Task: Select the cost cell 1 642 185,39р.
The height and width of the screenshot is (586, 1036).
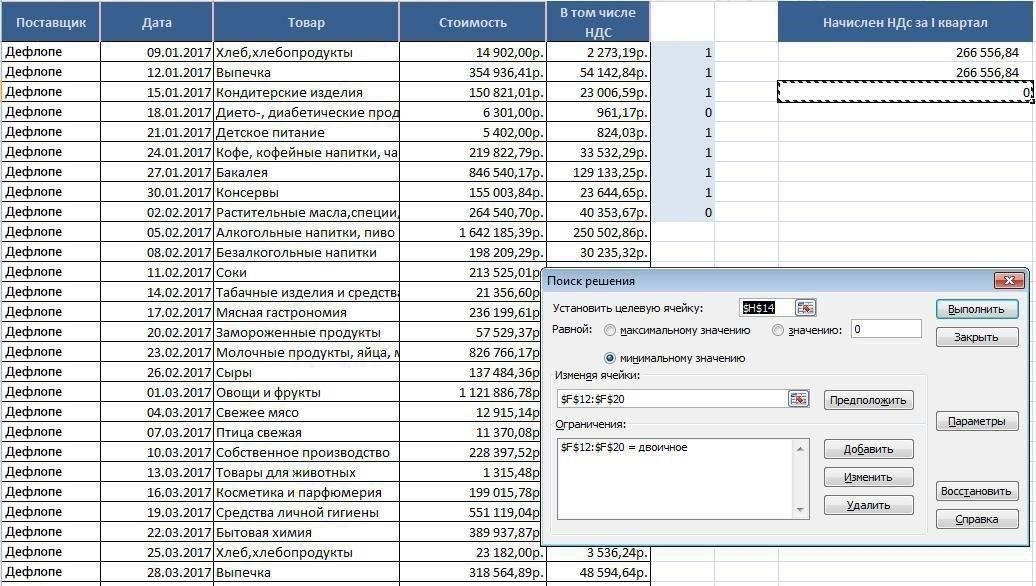Action: [x=473, y=233]
